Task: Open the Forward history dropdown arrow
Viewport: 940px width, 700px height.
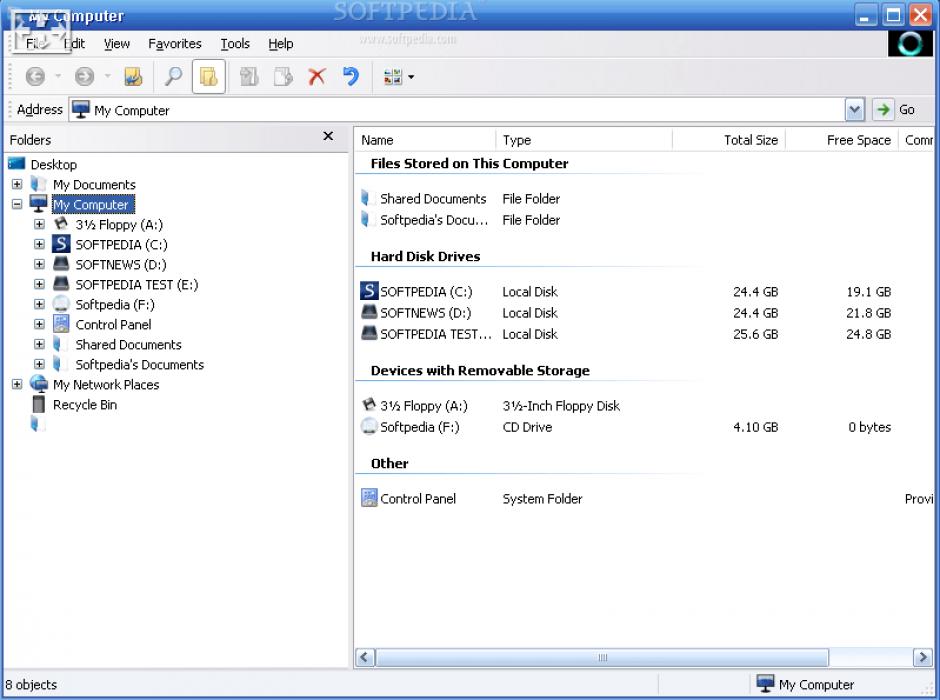Action: (108, 76)
